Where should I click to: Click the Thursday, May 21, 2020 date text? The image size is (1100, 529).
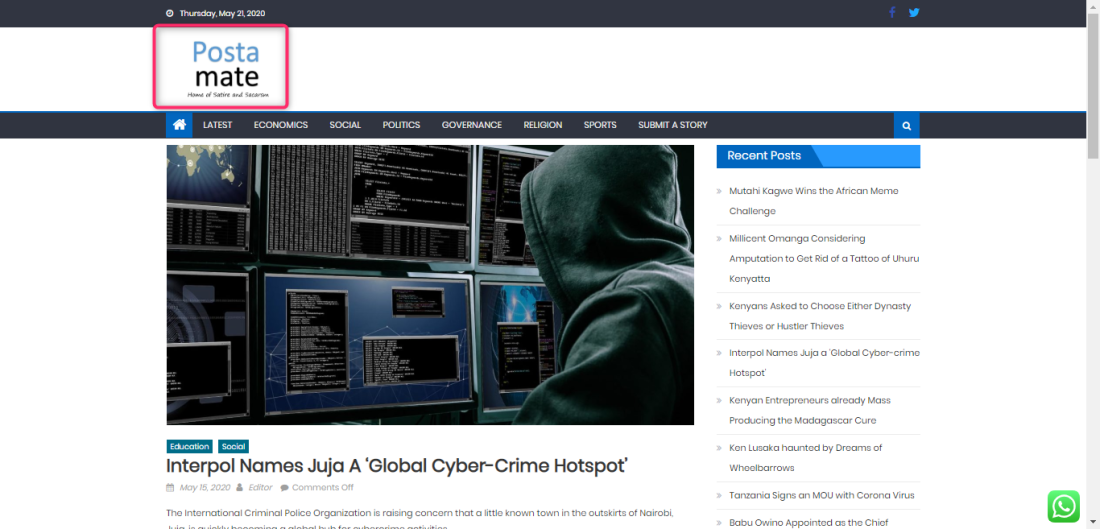point(222,13)
